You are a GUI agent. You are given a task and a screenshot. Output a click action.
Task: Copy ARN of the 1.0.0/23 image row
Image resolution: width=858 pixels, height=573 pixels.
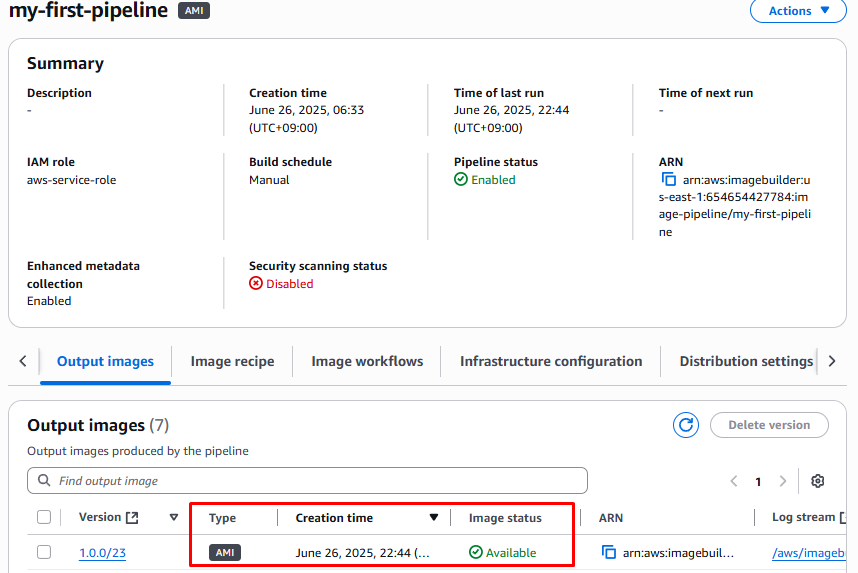click(608, 552)
